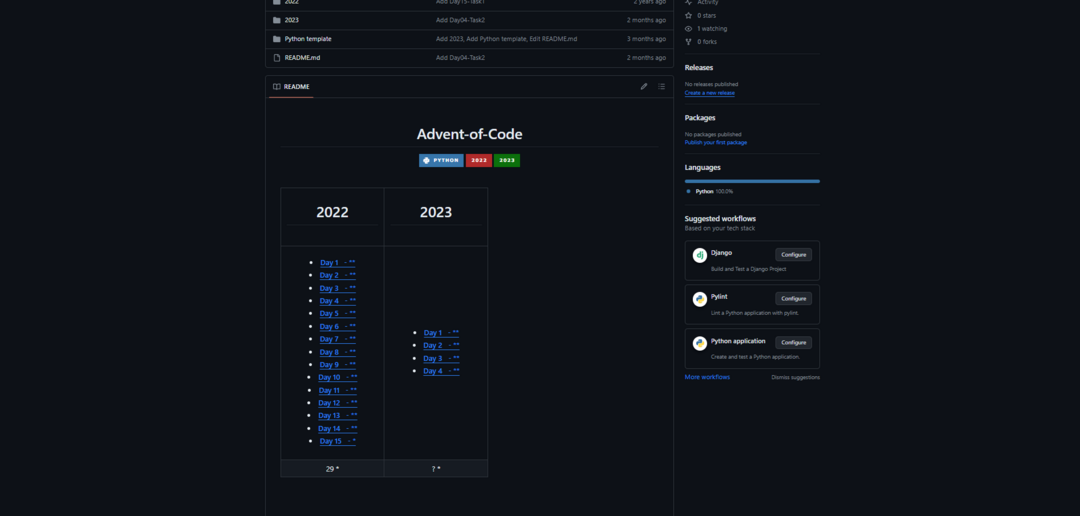This screenshot has height=516, width=1080.
Task: Click the Pylint Python logo icon
Action: point(700,299)
